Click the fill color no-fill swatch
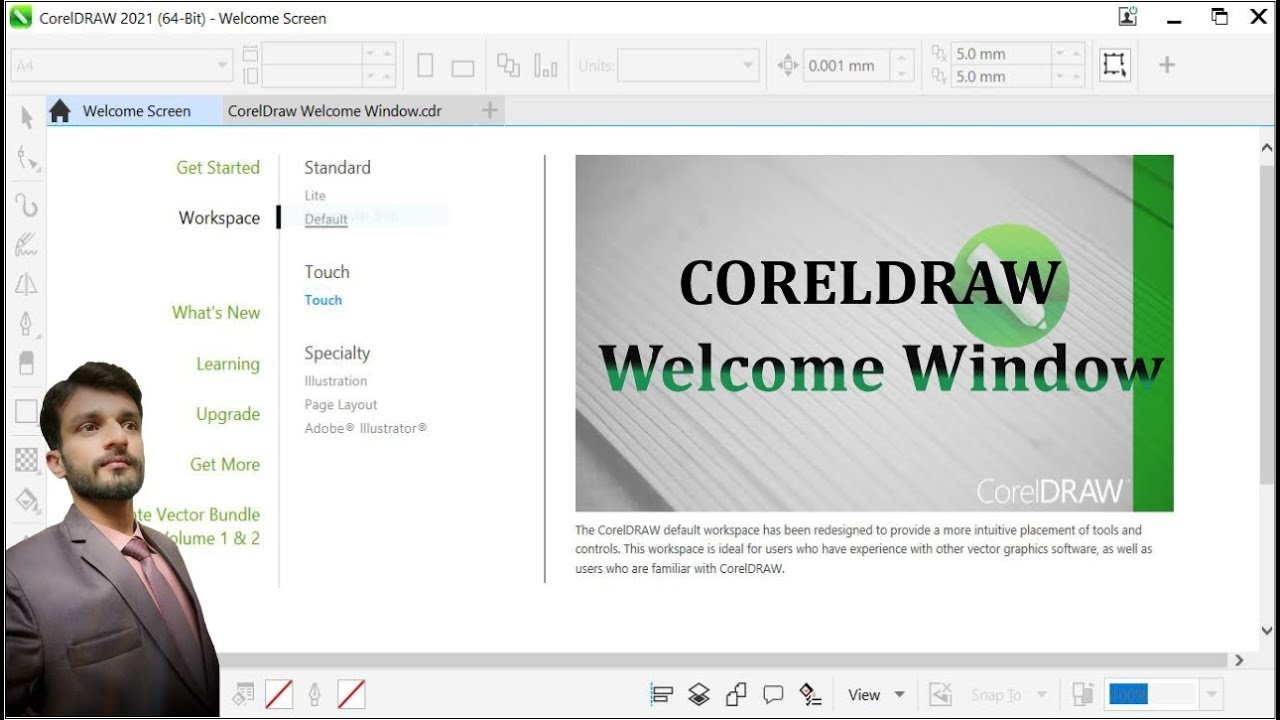The height and width of the screenshot is (720, 1280). 279,694
